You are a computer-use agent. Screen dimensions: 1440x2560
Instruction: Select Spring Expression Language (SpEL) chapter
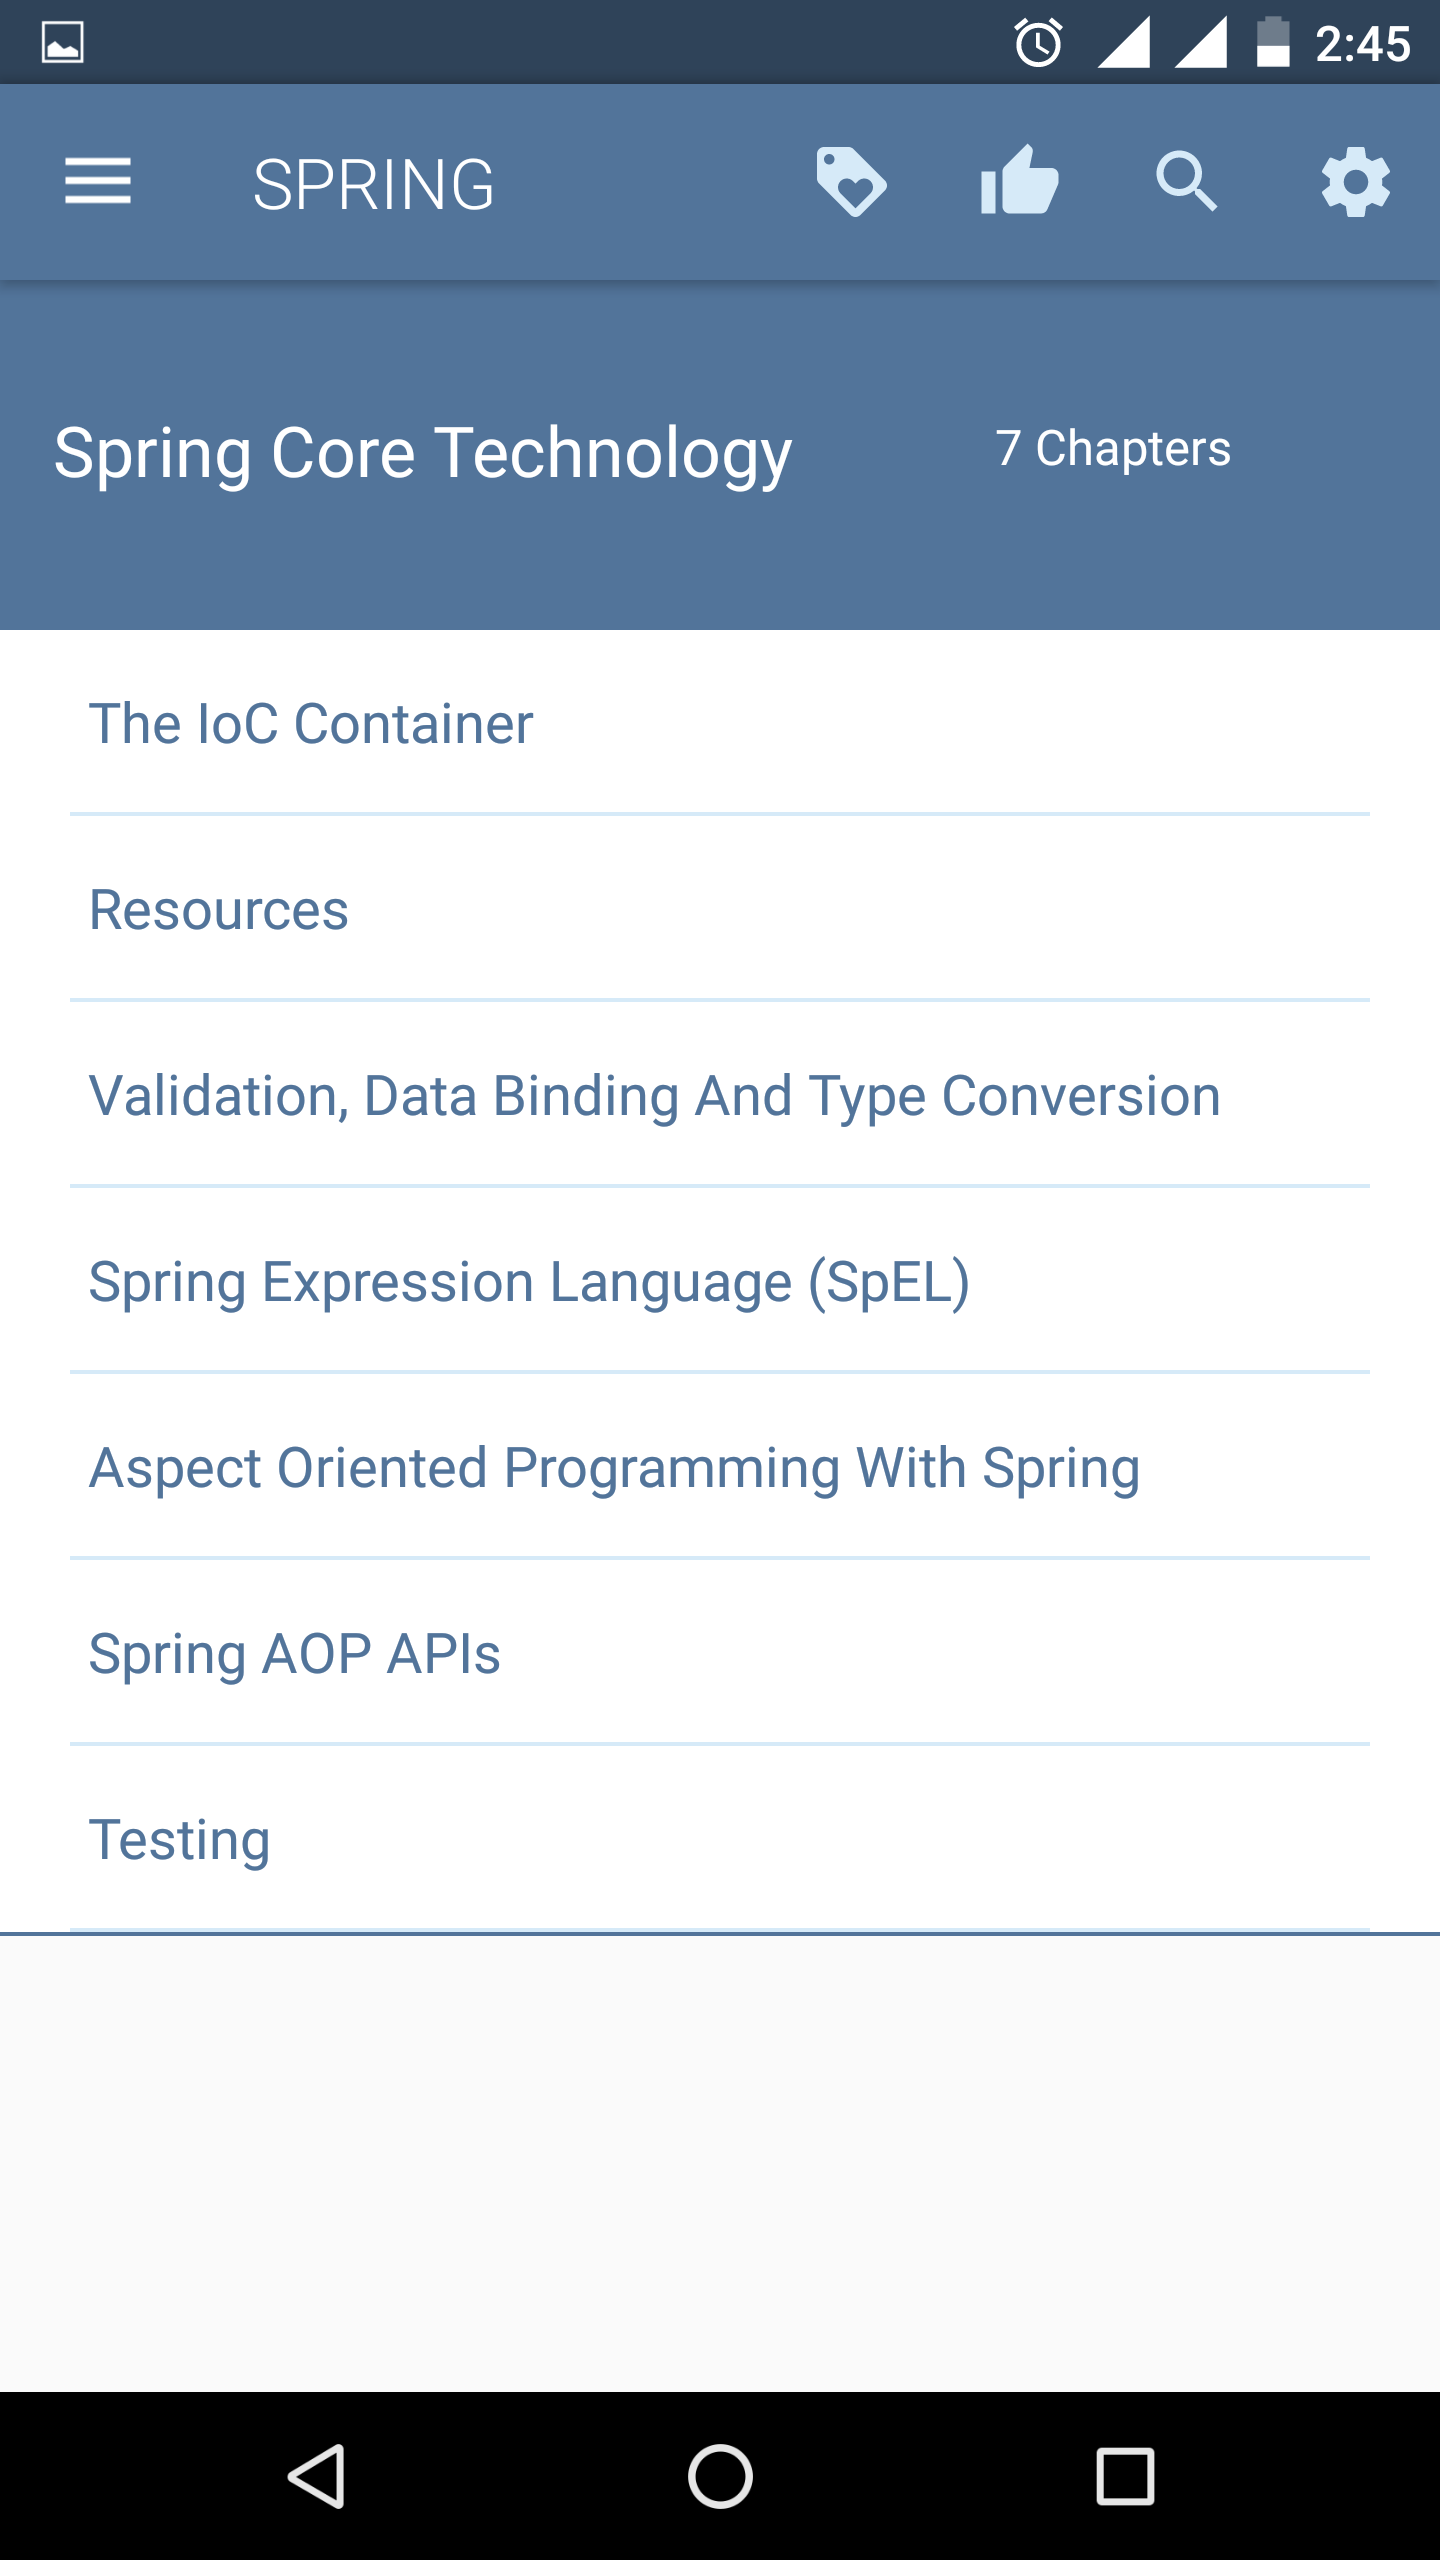point(529,1281)
